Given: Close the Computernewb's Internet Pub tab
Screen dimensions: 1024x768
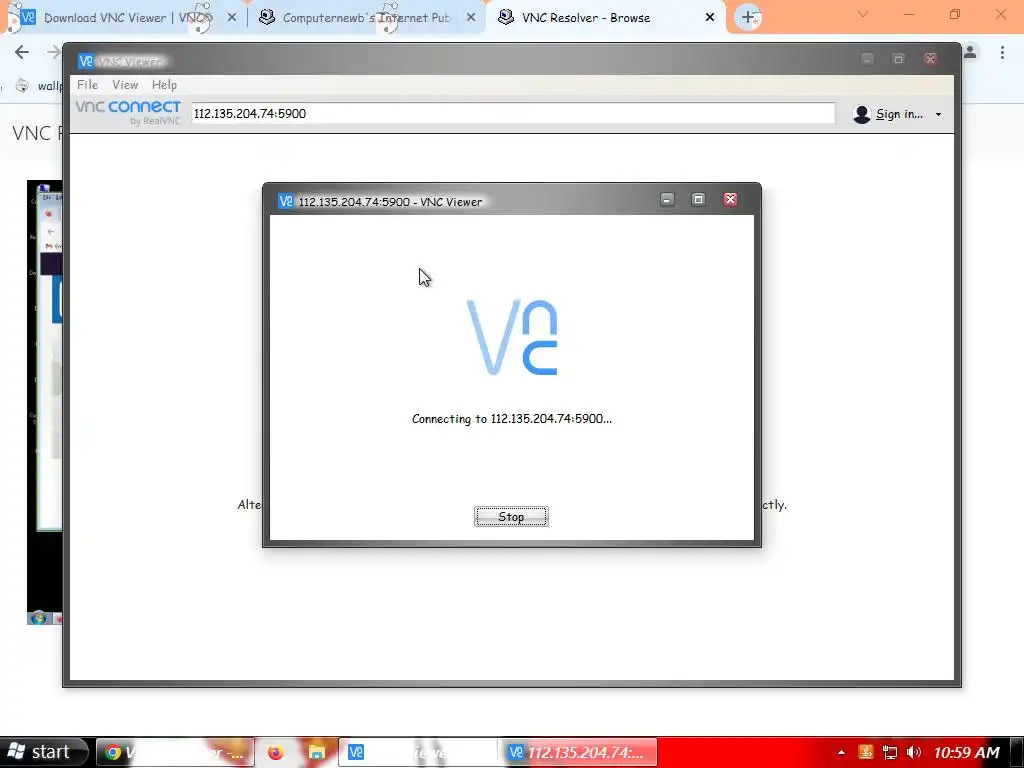Looking at the screenshot, I should coord(471,18).
